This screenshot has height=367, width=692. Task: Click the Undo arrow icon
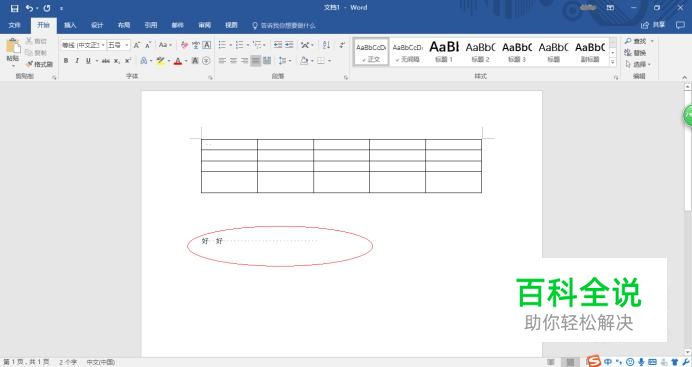(x=30, y=8)
